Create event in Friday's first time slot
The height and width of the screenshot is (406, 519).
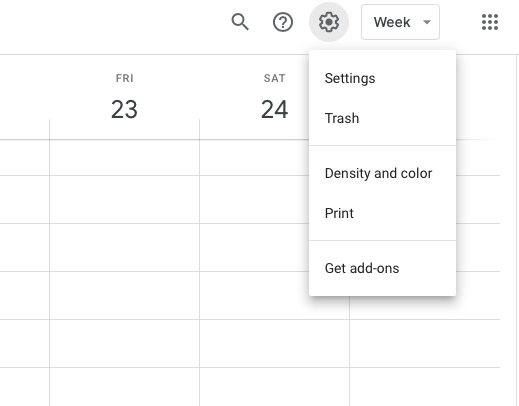(x=125, y=157)
